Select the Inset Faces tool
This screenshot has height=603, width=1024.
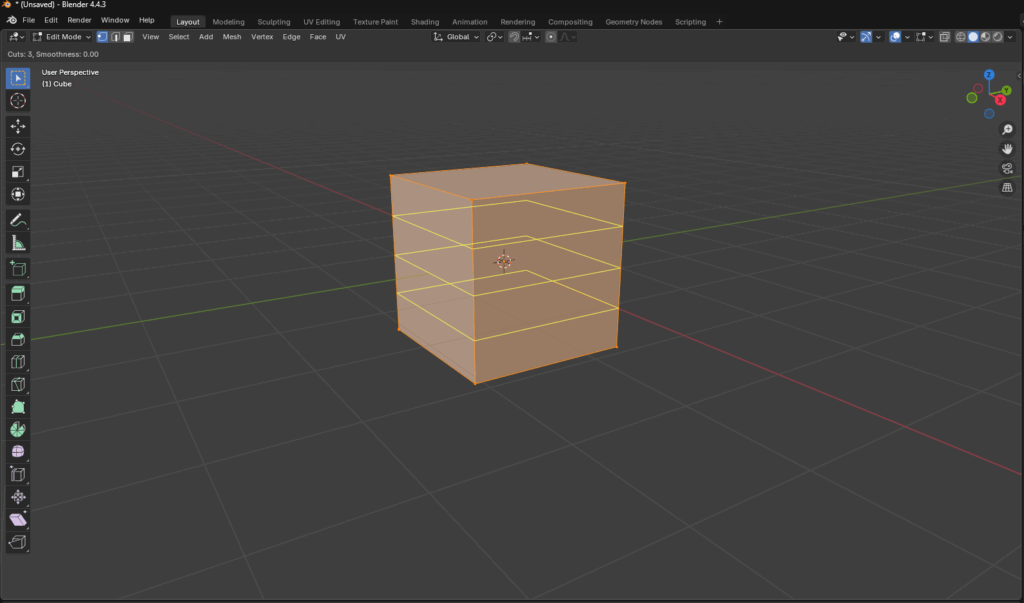(x=18, y=317)
